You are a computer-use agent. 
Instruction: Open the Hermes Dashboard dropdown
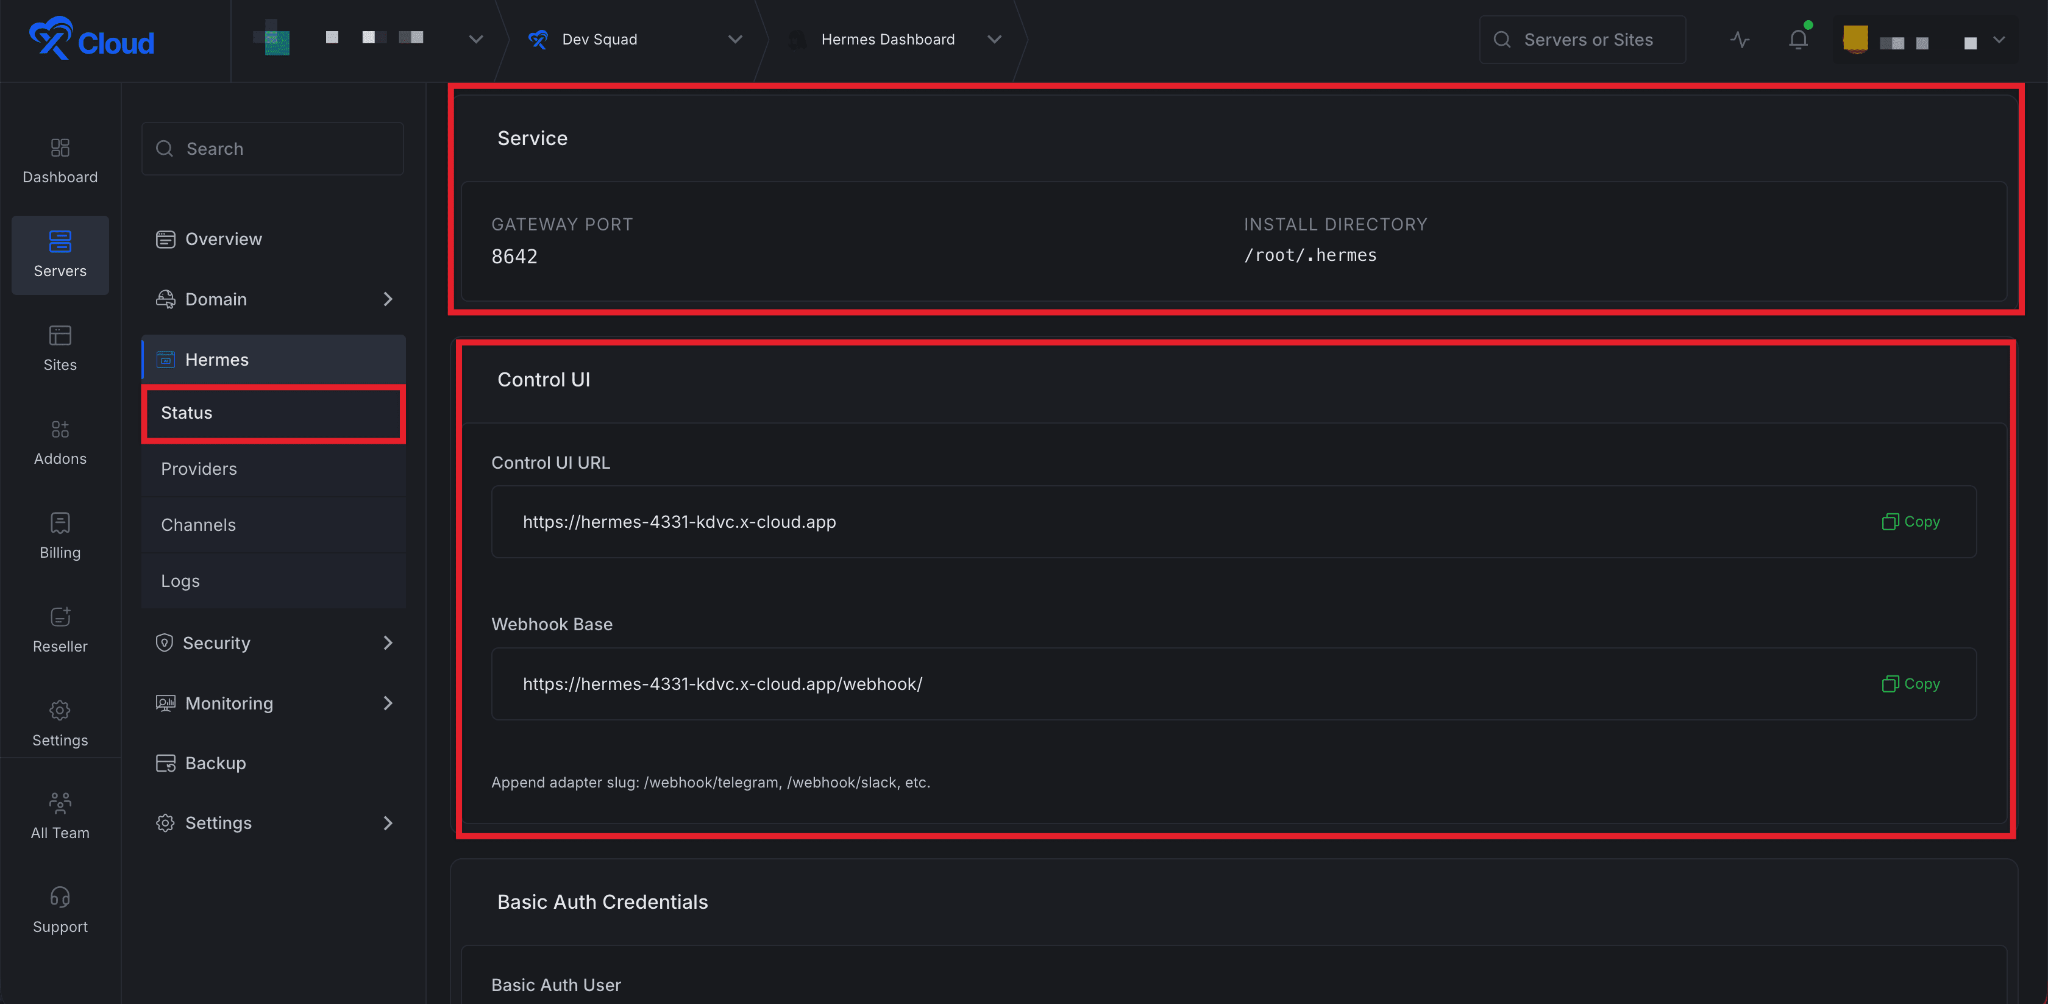[994, 39]
